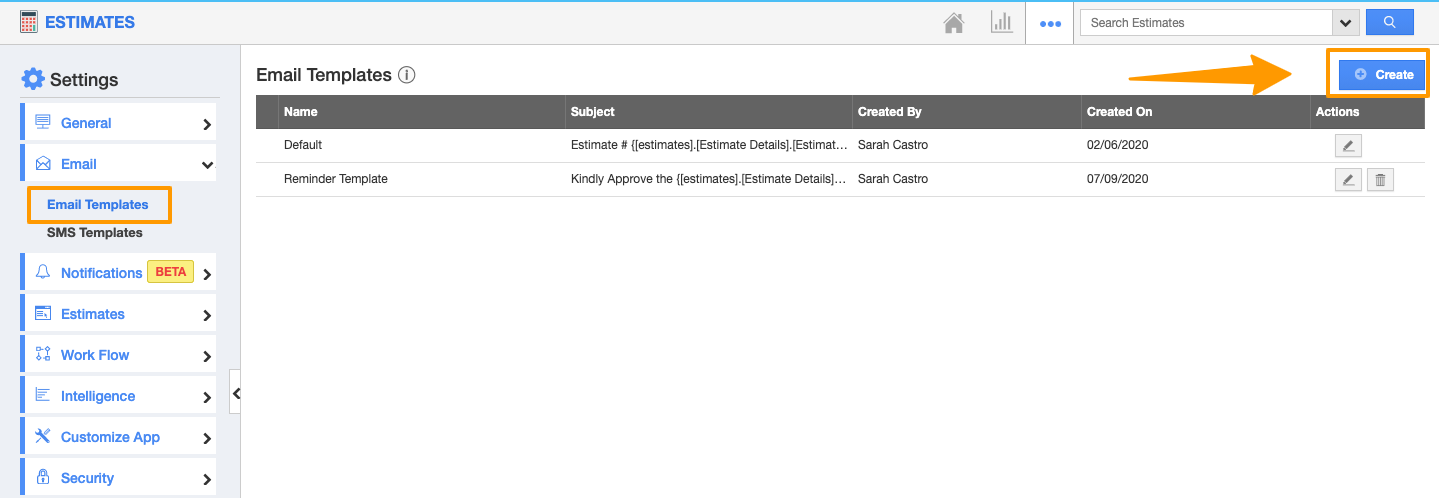Click the Notifications bell icon
The height and width of the screenshot is (498, 1439).
point(43,272)
